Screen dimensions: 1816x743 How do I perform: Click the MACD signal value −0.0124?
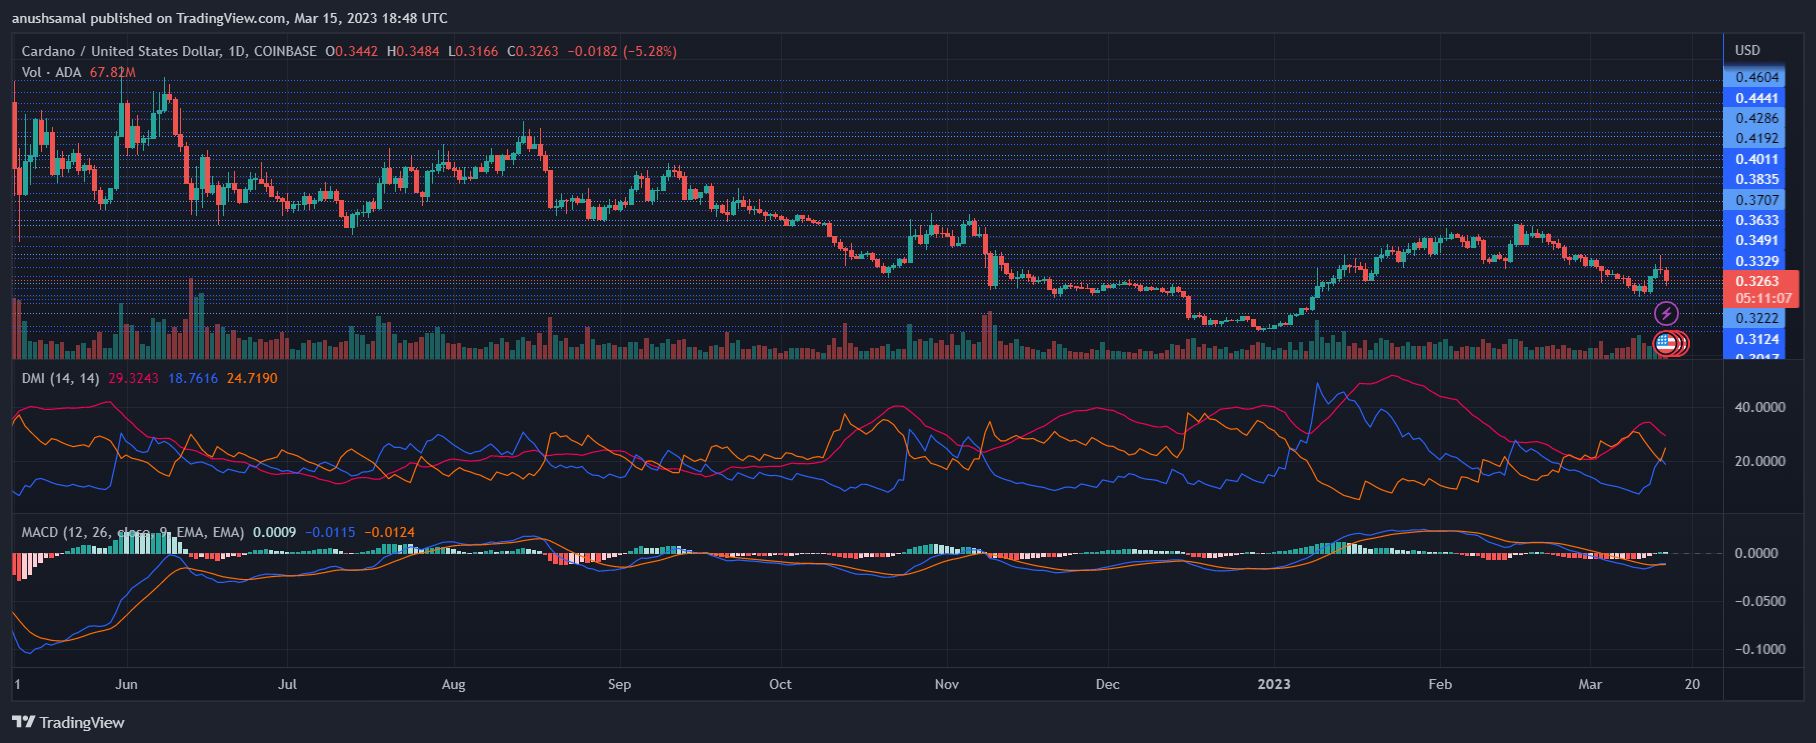(389, 532)
